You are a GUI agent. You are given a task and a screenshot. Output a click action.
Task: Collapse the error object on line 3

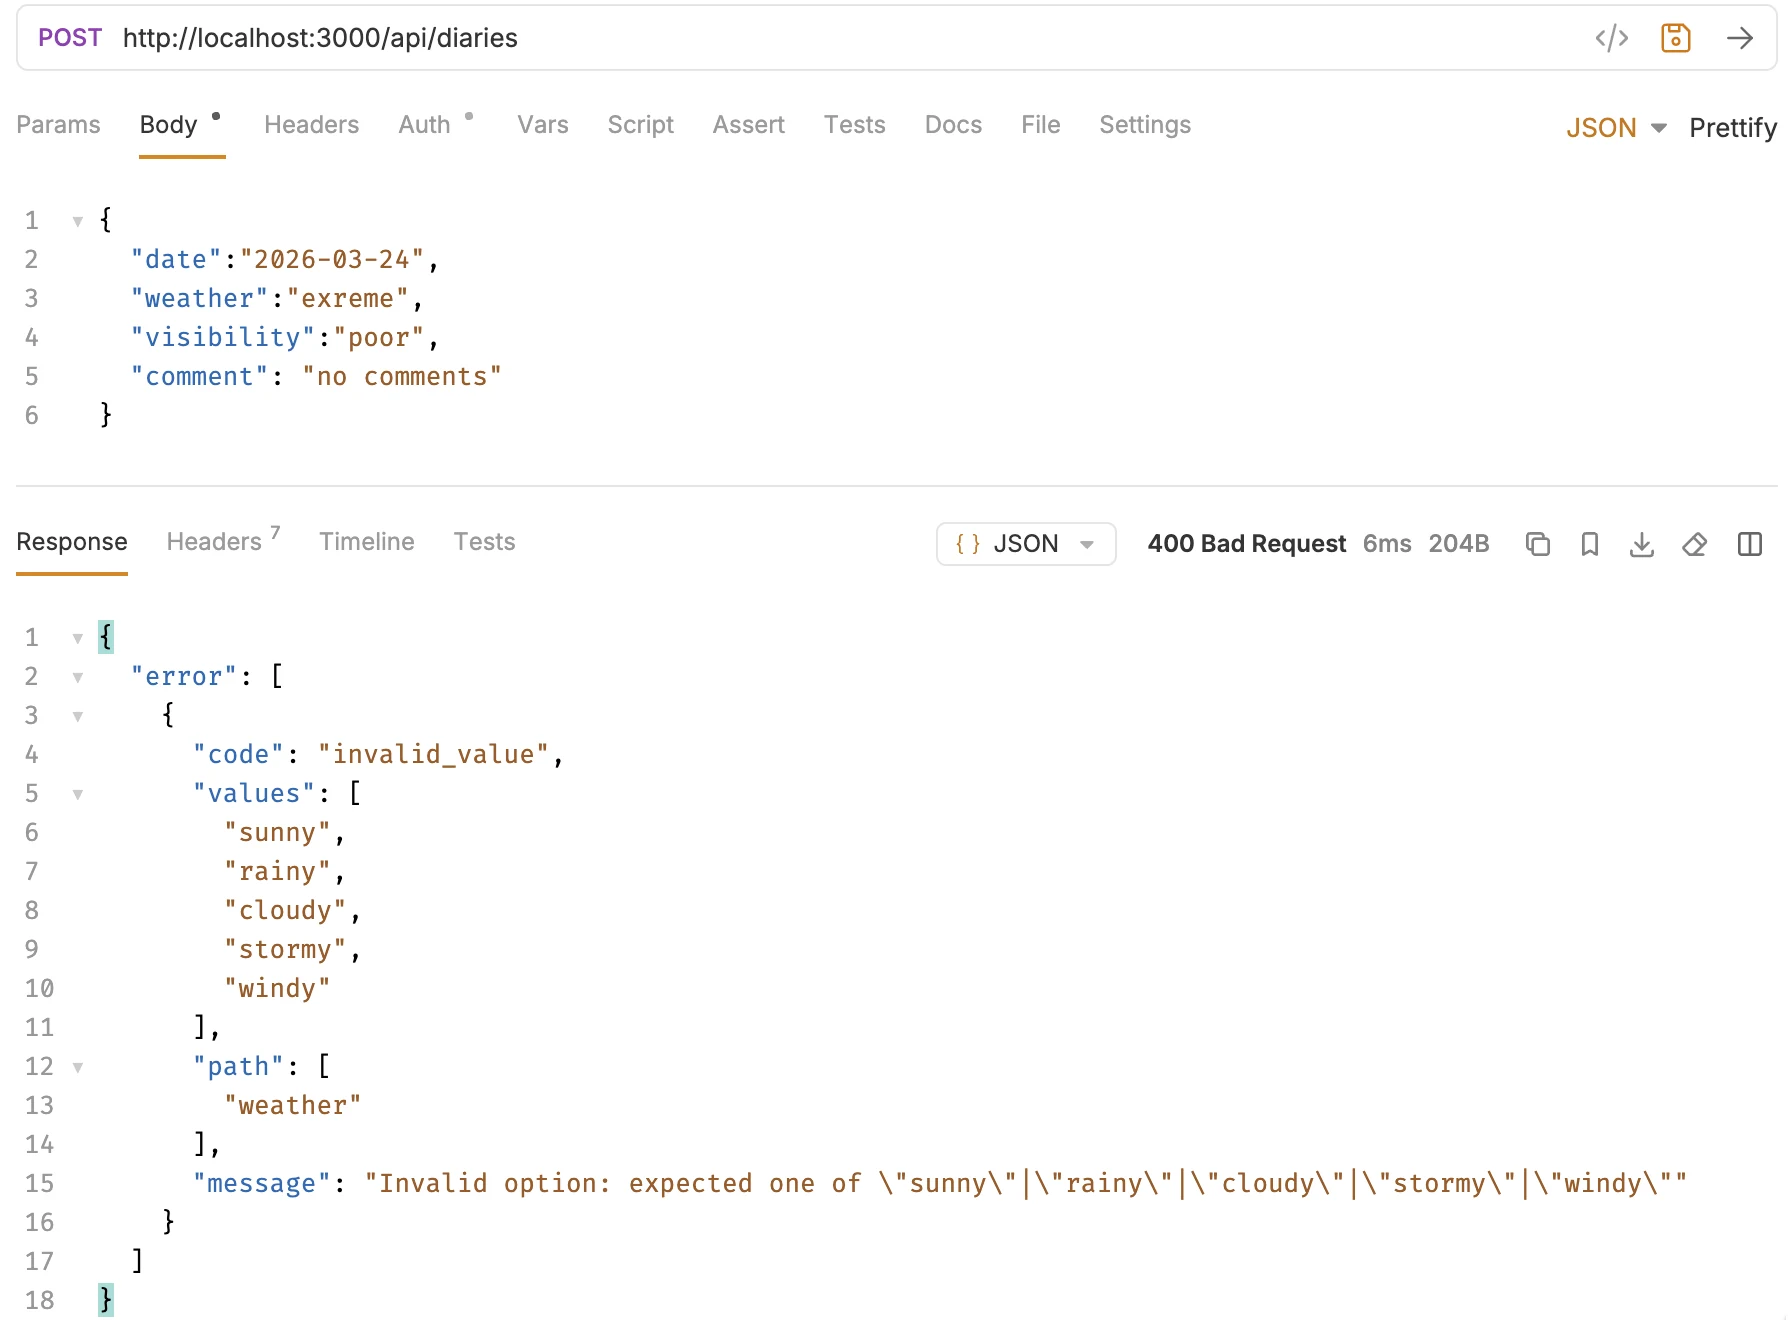(77, 716)
